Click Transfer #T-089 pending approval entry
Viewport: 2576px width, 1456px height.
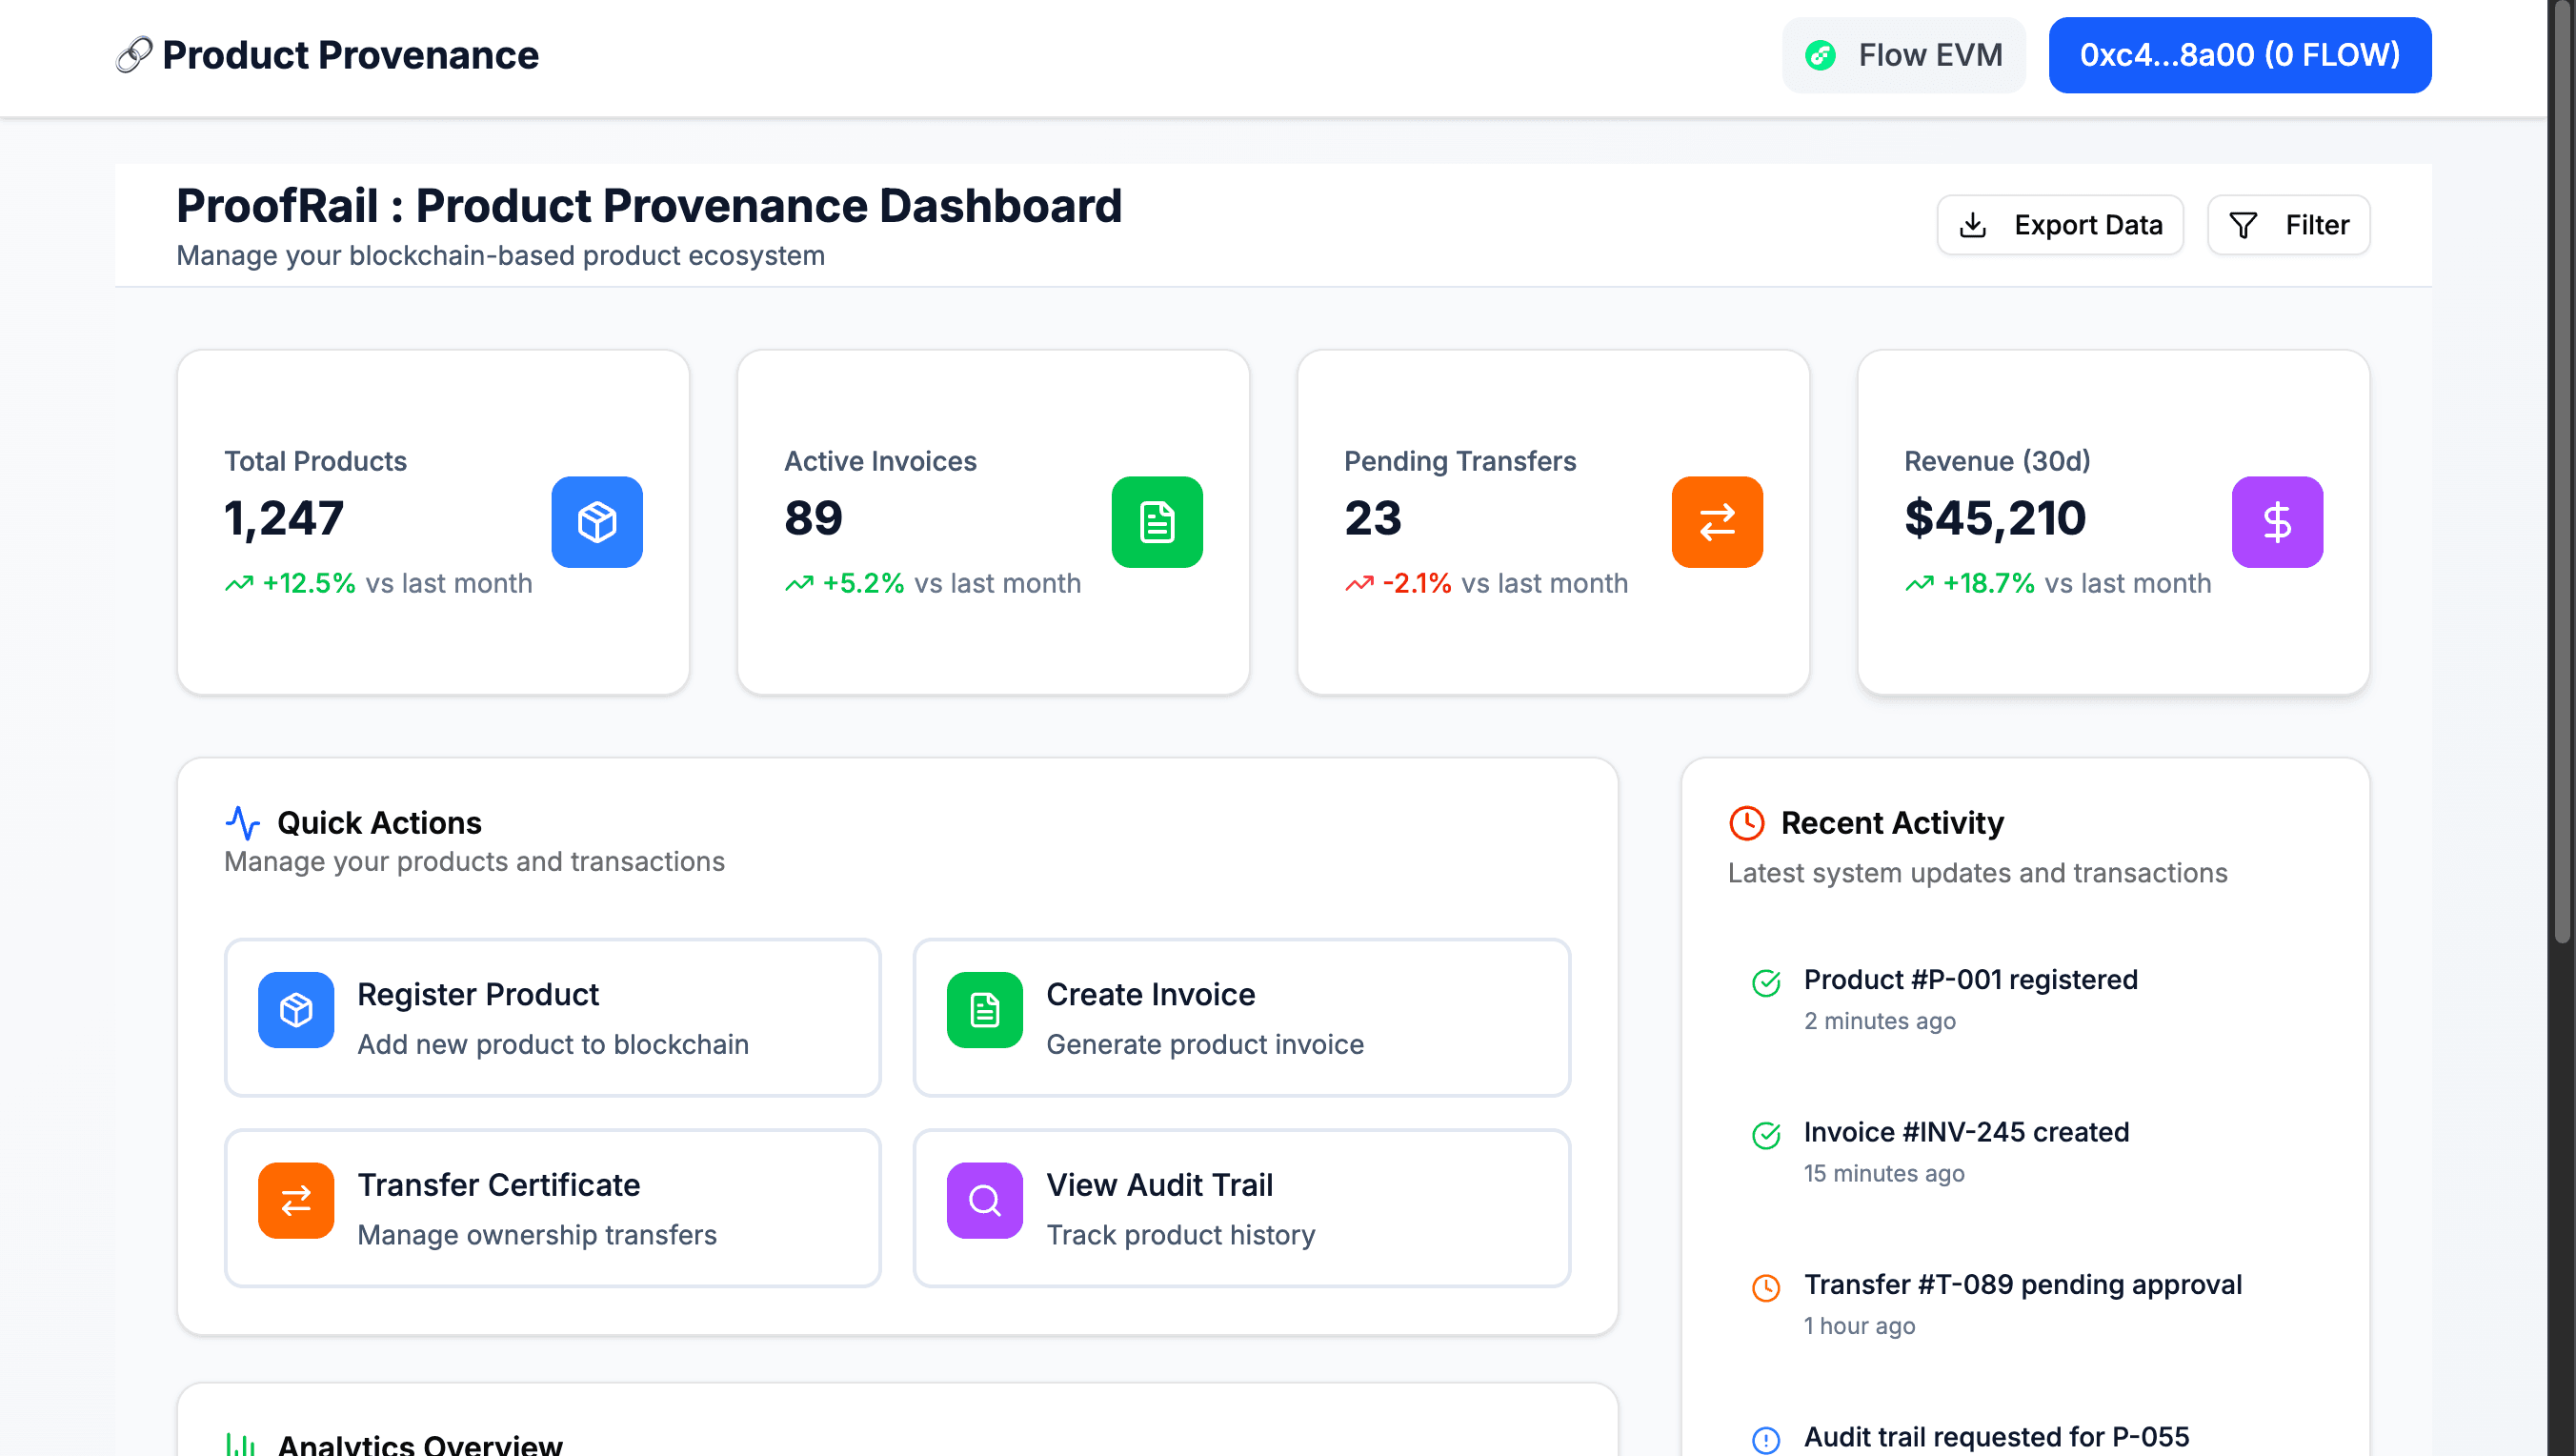point(2022,1284)
